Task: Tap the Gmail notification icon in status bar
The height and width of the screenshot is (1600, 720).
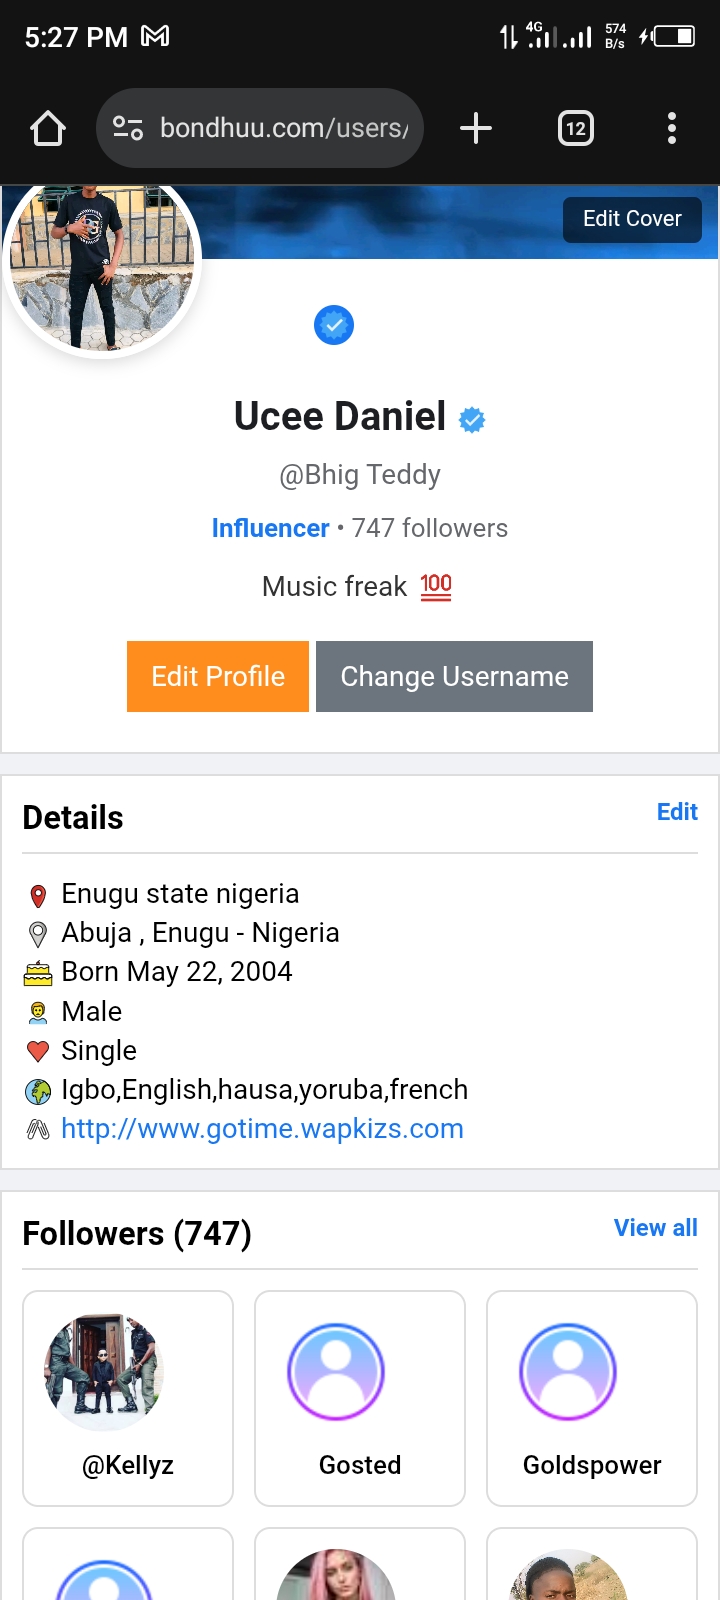Action: (x=155, y=37)
